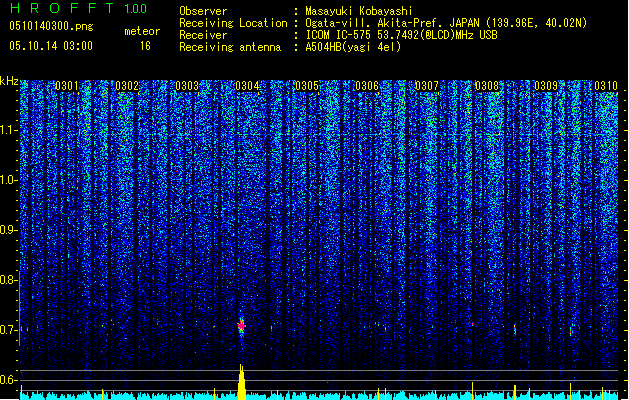
Task: Click the 0.6 frequency axis label
Action: (9, 380)
